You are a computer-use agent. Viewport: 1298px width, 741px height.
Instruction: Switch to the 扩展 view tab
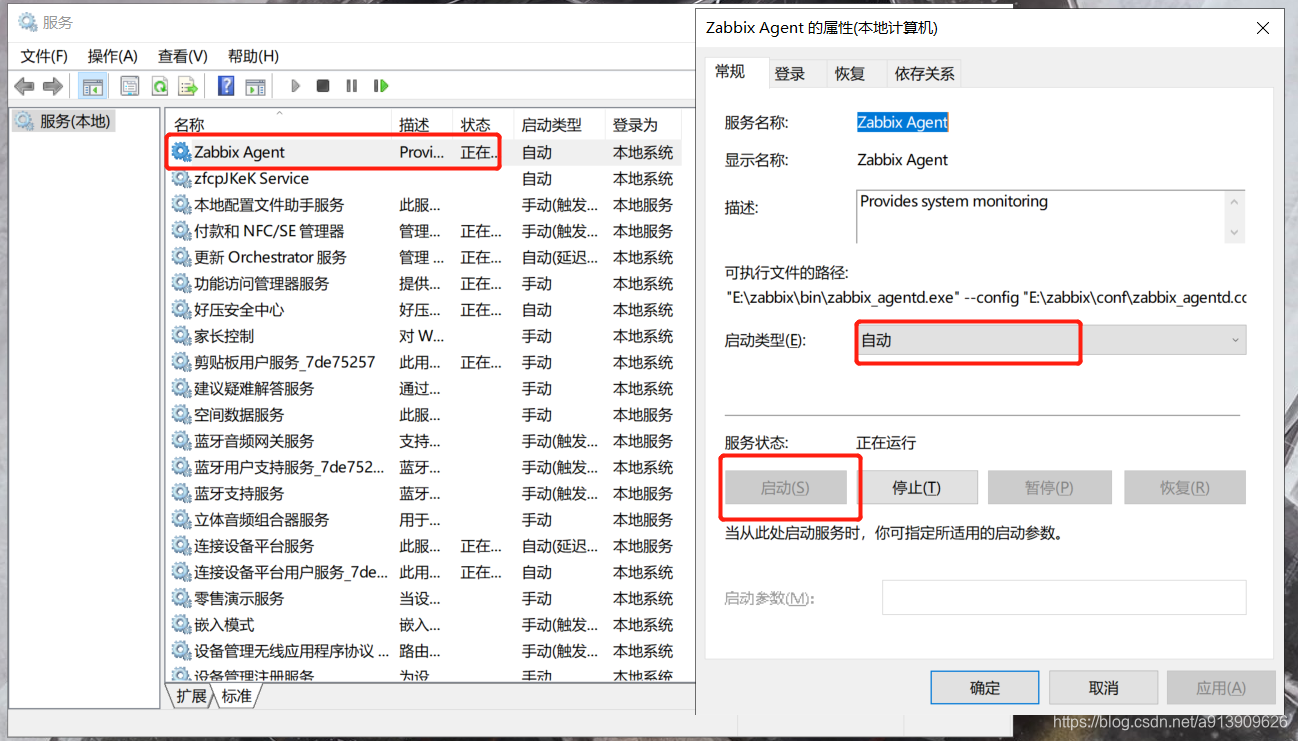coord(191,696)
